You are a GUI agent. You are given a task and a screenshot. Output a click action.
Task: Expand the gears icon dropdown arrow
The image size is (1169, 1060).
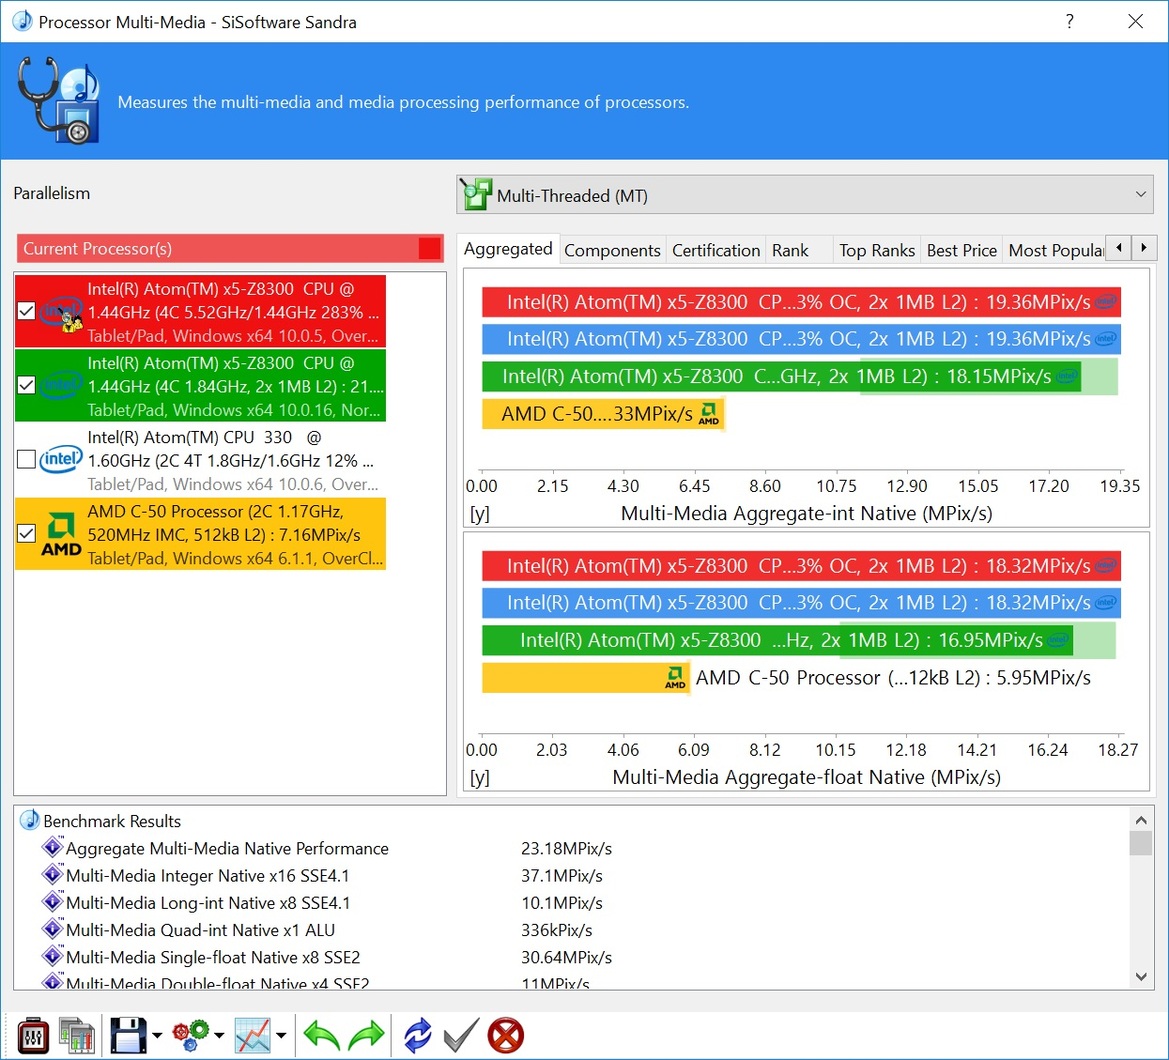218,1035
